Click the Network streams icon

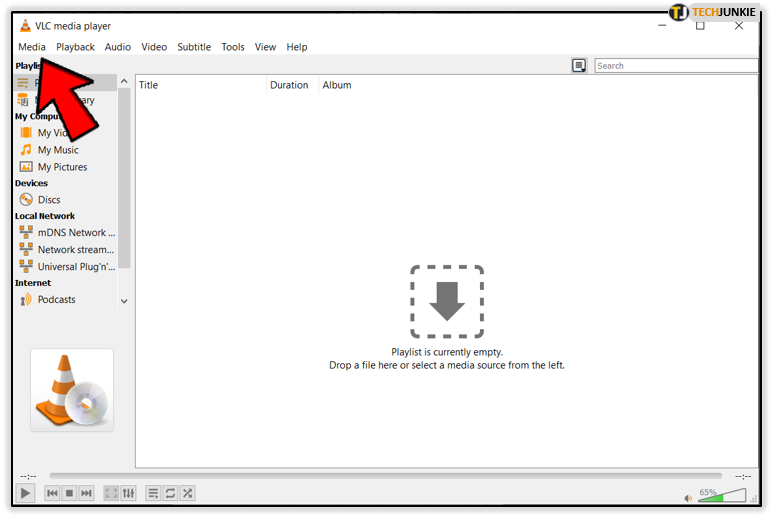click(26, 249)
